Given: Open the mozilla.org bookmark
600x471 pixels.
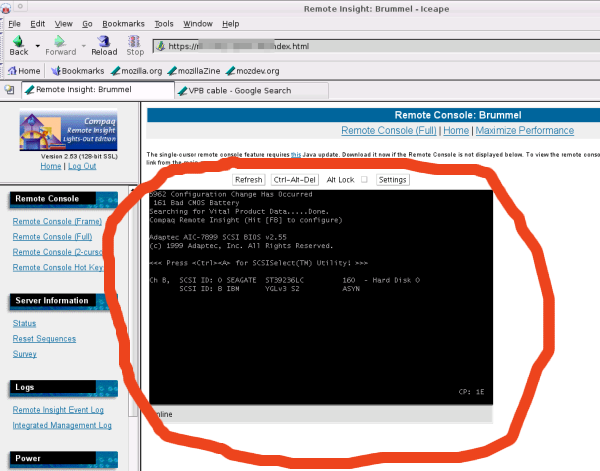Looking at the screenshot, I should point(137,71).
